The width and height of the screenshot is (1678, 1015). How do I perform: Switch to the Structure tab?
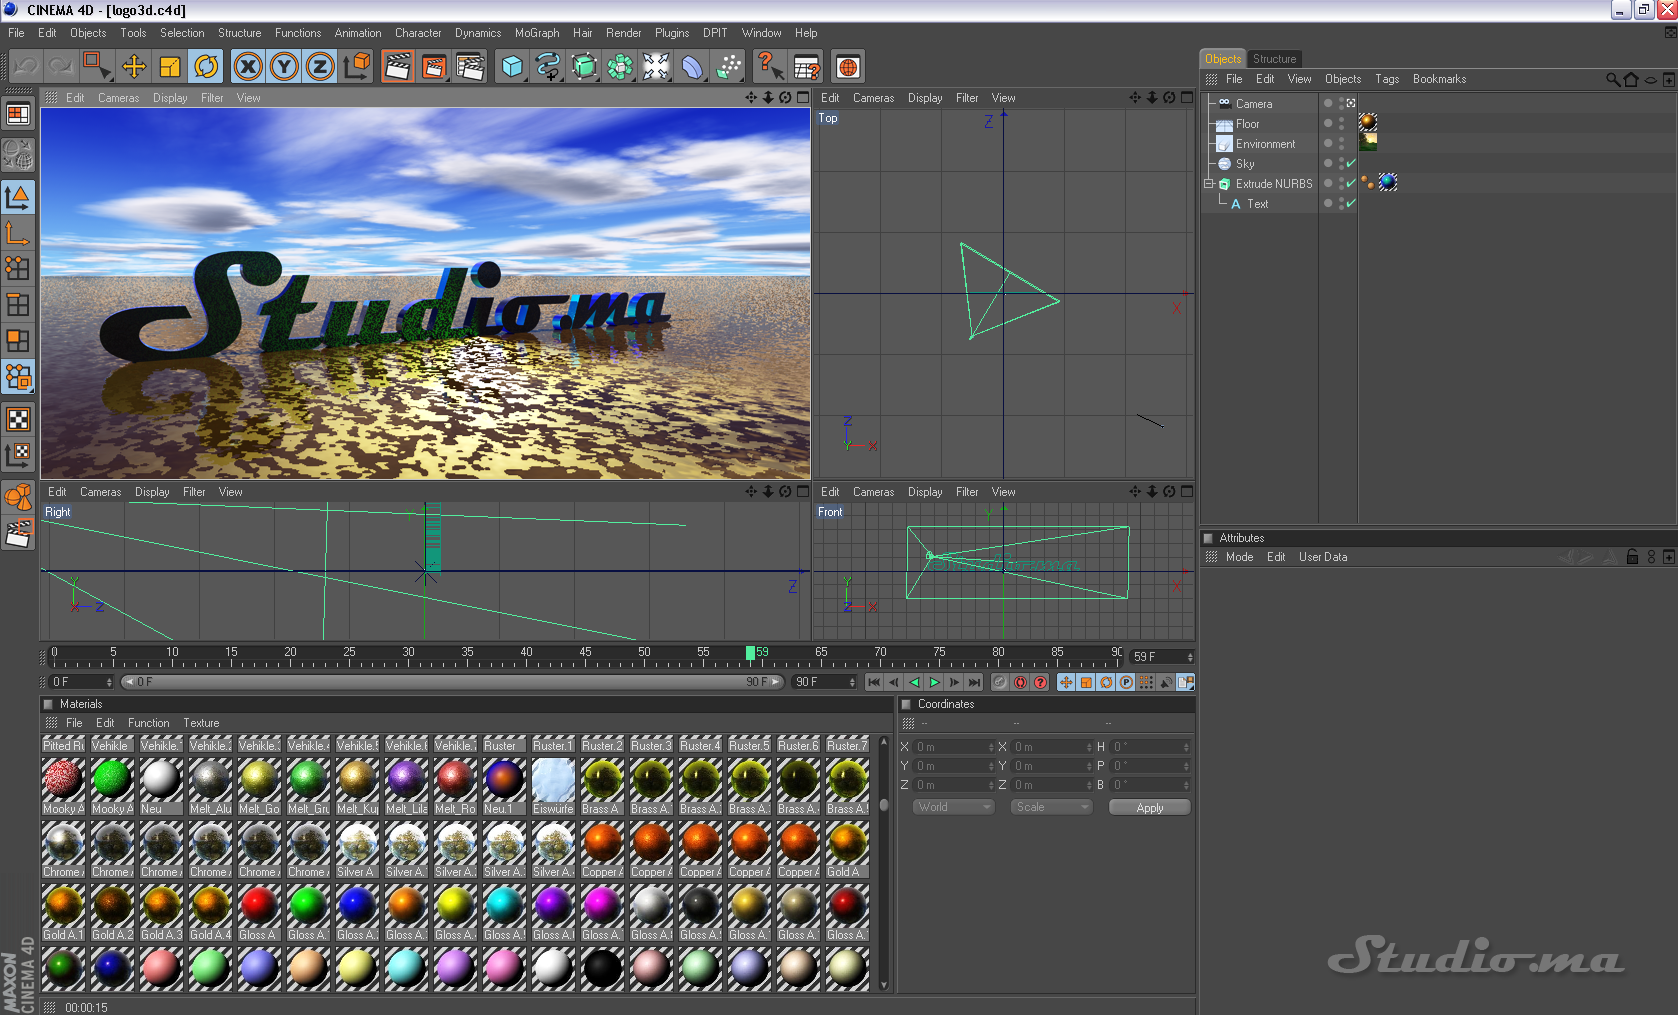point(1274,59)
